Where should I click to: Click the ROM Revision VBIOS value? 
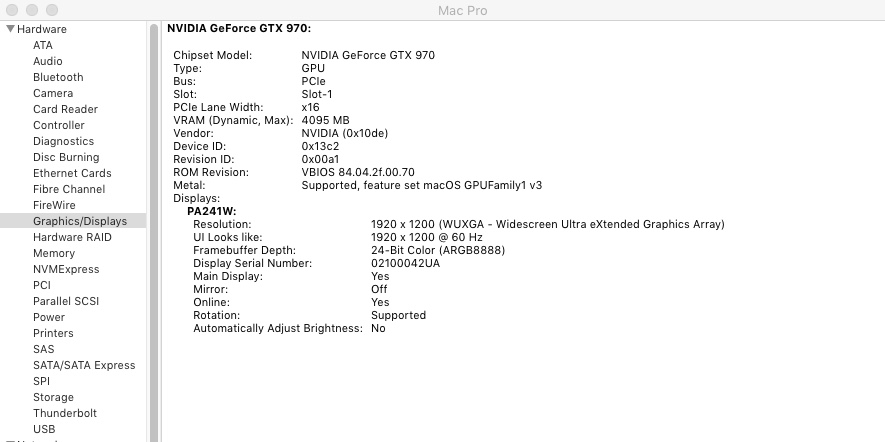pyautogui.click(x=358, y=172)
